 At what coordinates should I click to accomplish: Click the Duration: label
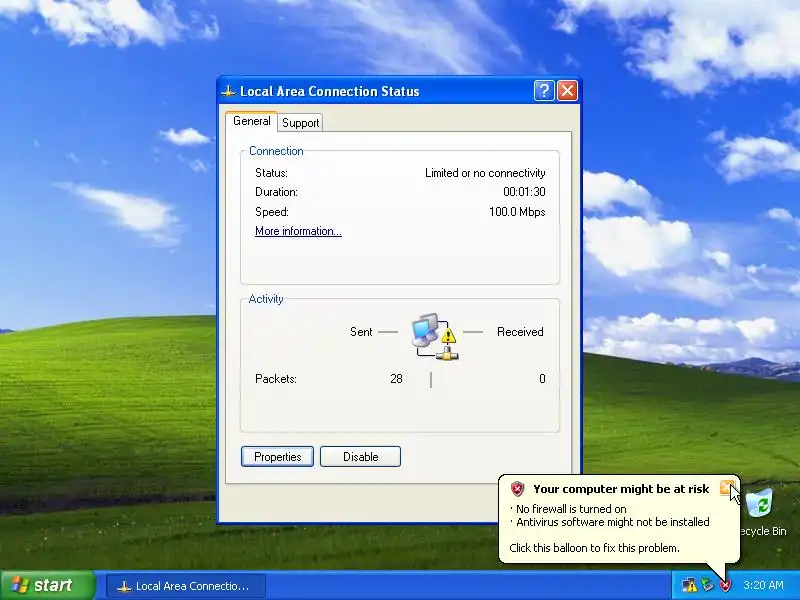point(277,192)
